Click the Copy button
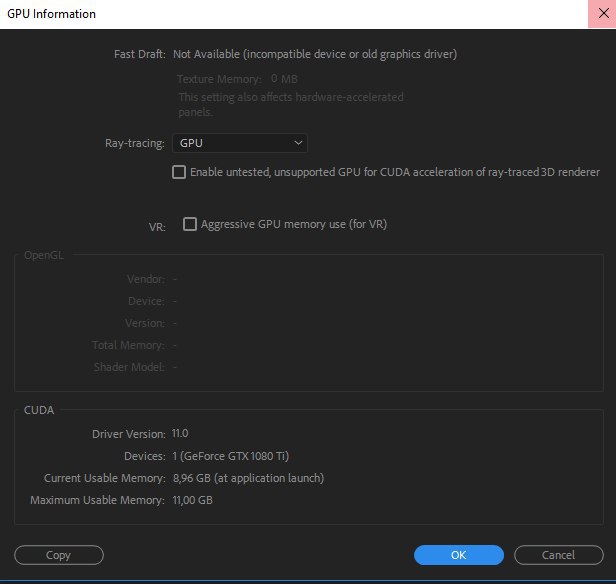 (x=59, y=555)
